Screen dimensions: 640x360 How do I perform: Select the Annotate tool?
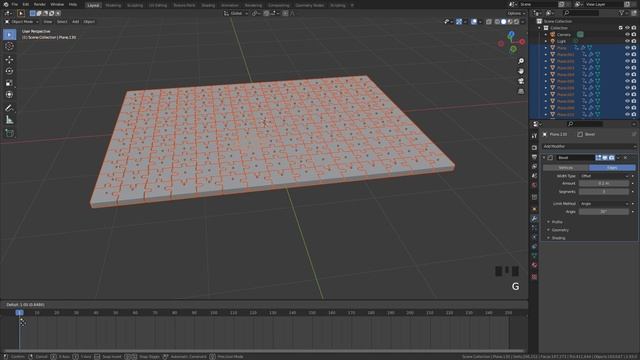(x=9, y=108)
